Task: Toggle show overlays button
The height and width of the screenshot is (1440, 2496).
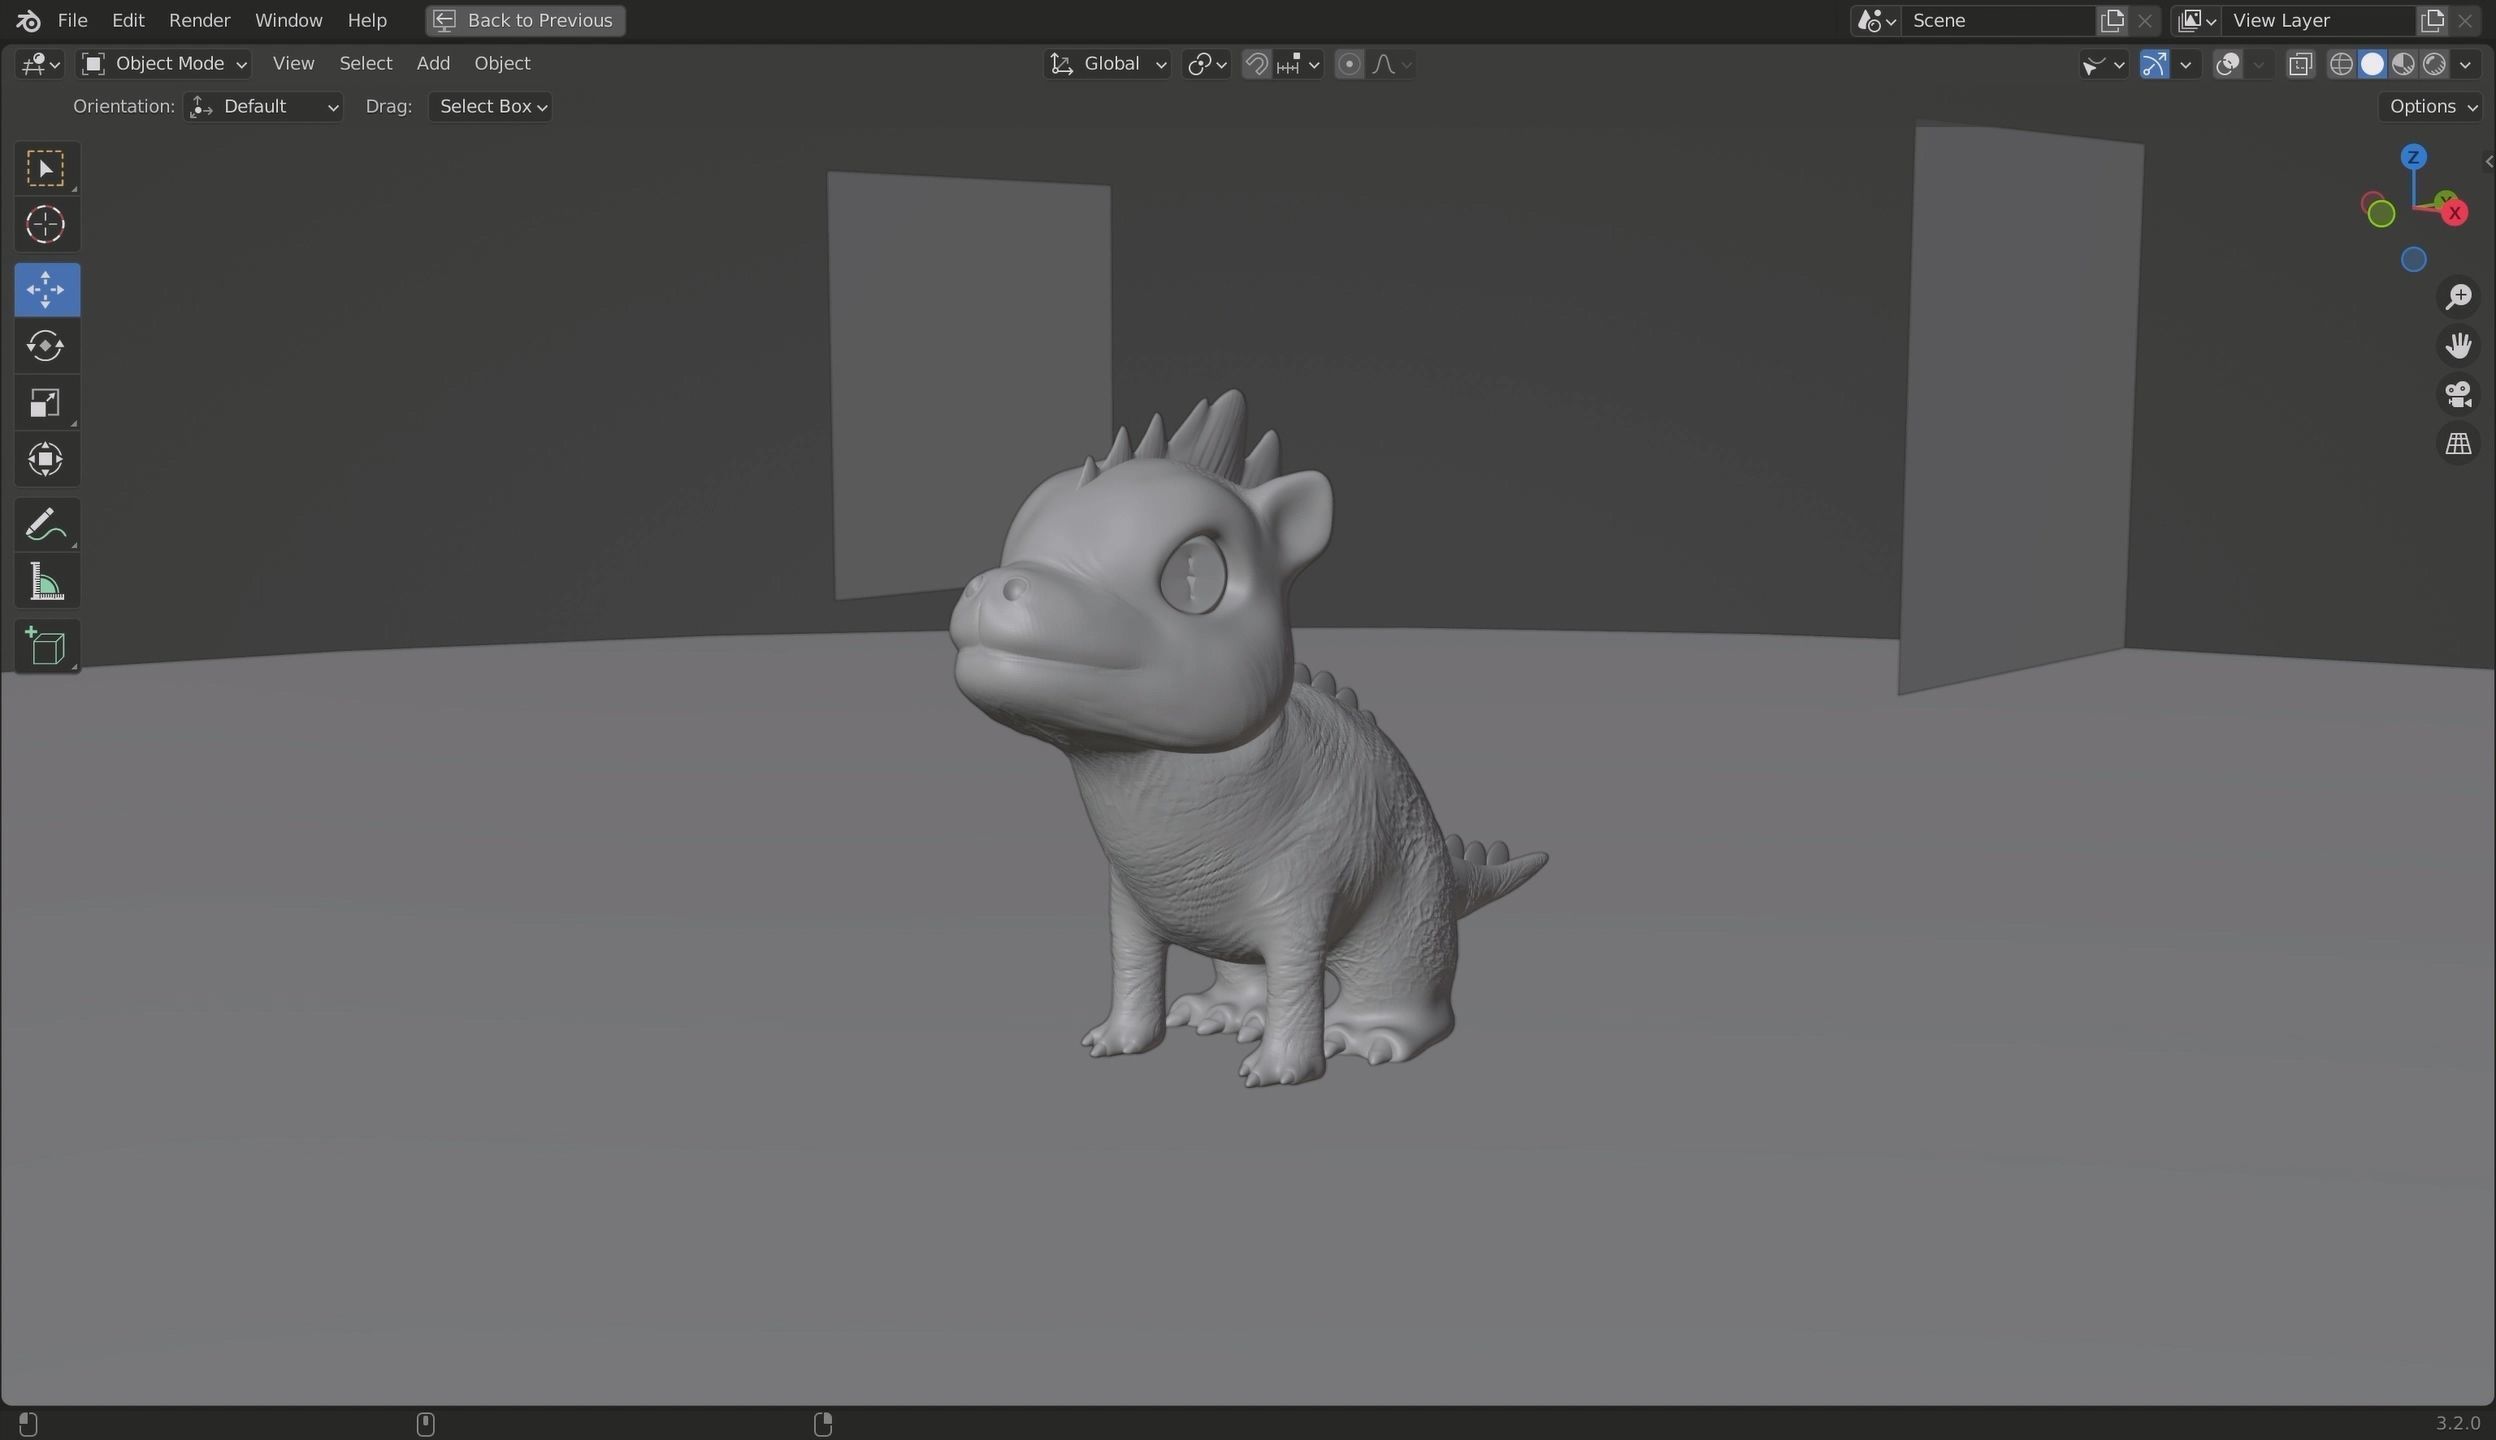Action: tap(2227, 64)
